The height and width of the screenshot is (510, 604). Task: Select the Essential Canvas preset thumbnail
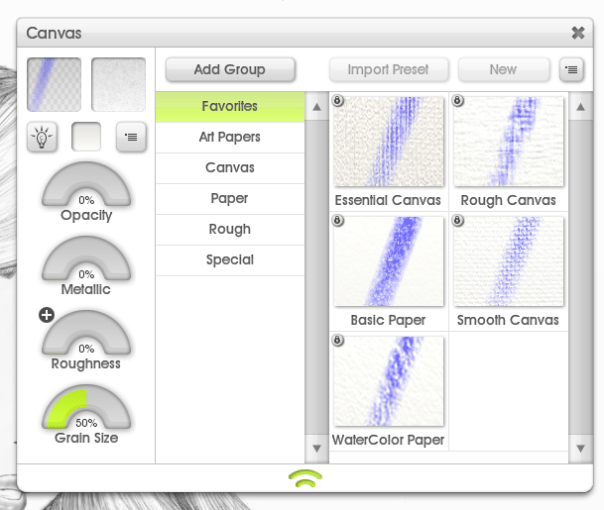pyautogui.click(x=388, y=141)
